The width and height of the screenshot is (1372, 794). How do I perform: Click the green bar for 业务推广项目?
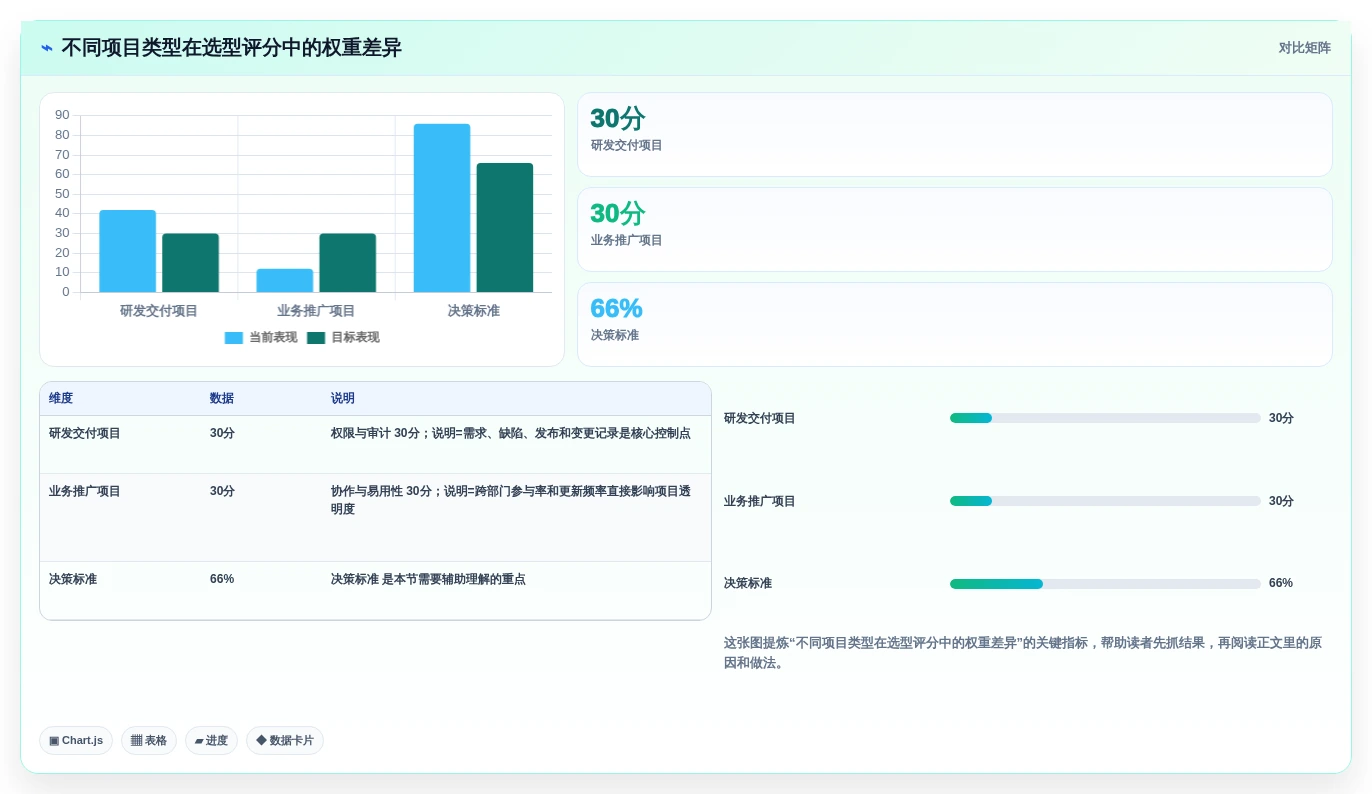pyautogui.click(x=347, y=263)
